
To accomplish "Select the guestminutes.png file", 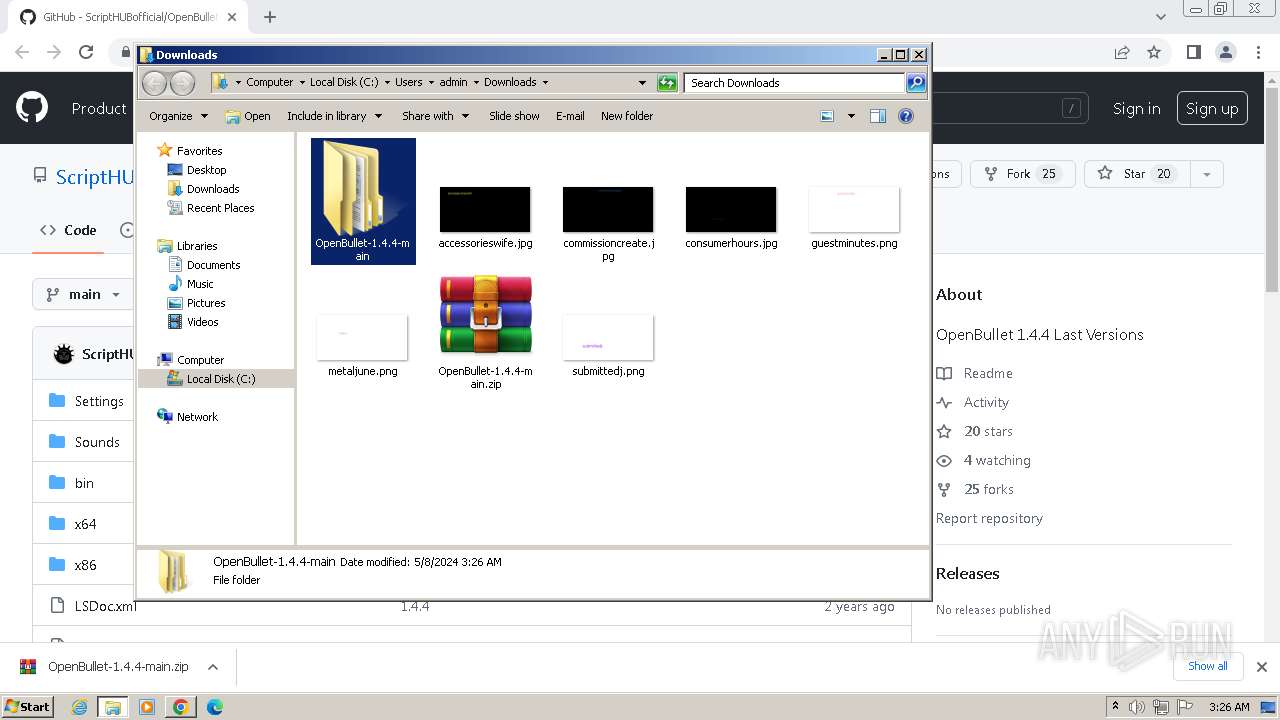I will 854,217.
